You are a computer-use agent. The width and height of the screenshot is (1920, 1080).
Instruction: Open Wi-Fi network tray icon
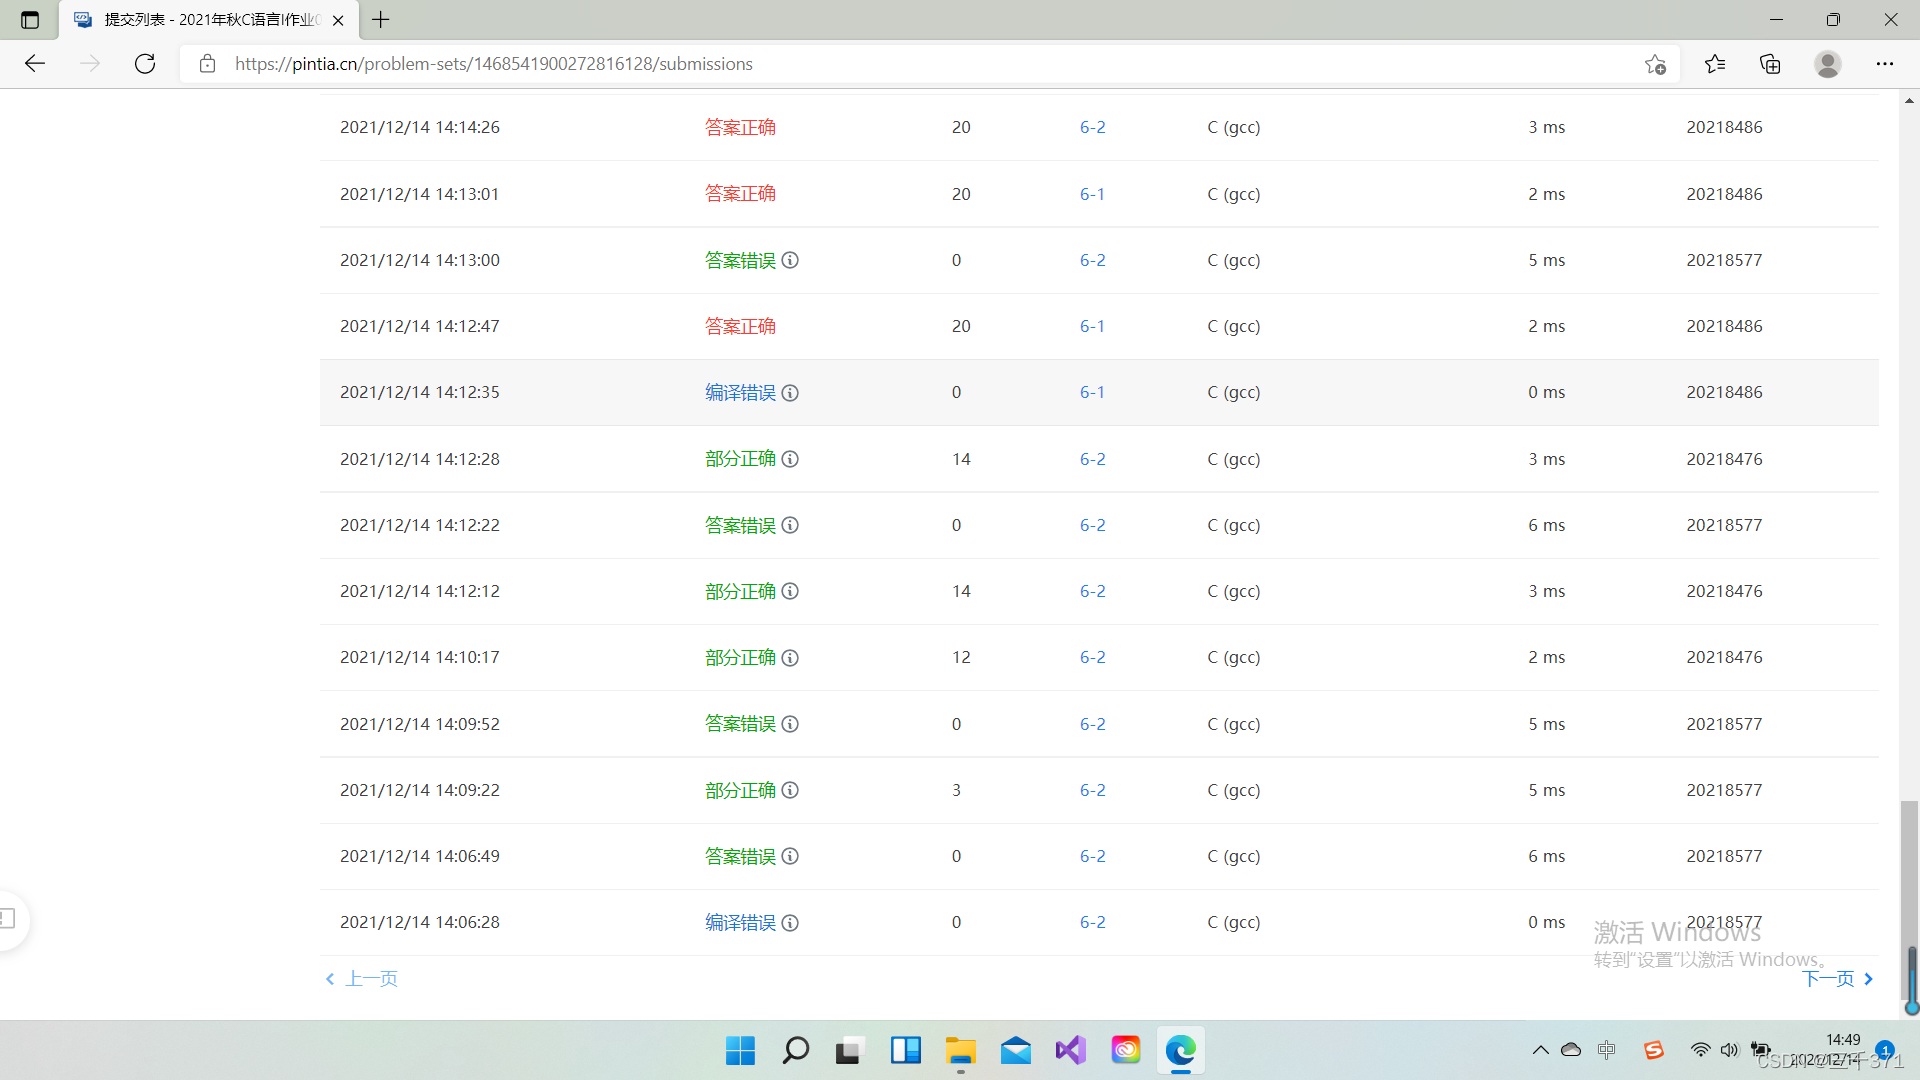coord(1700,1050)
